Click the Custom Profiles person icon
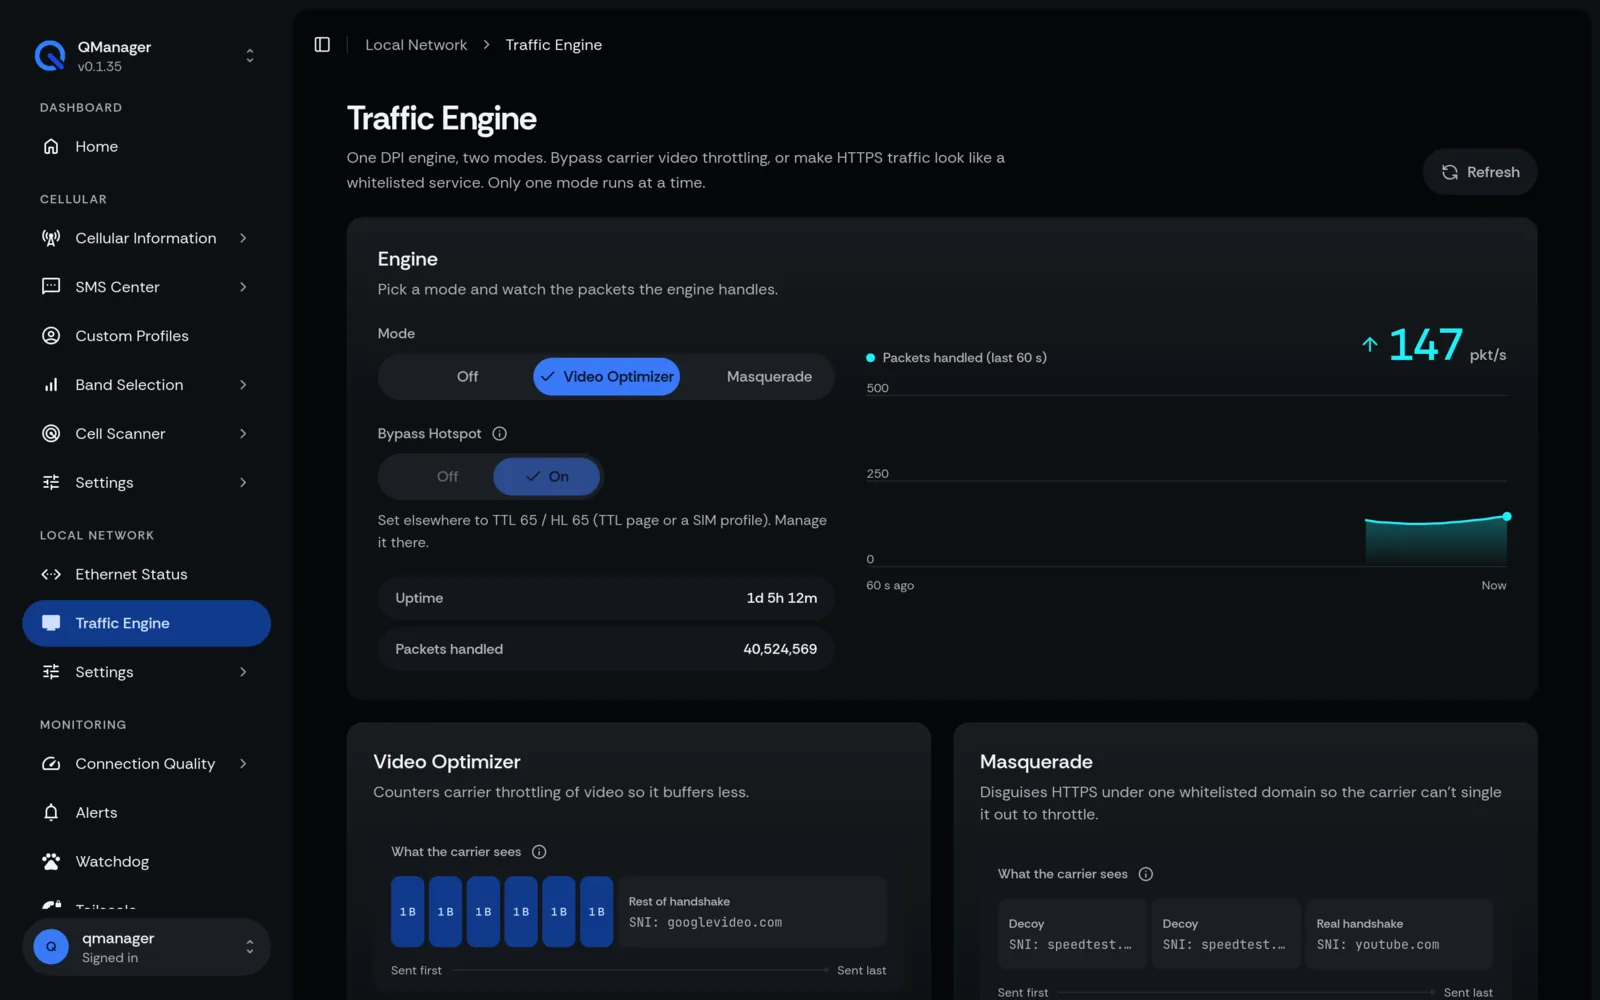This screenshot has width=1600, height=1000. [x=51, y=336]
